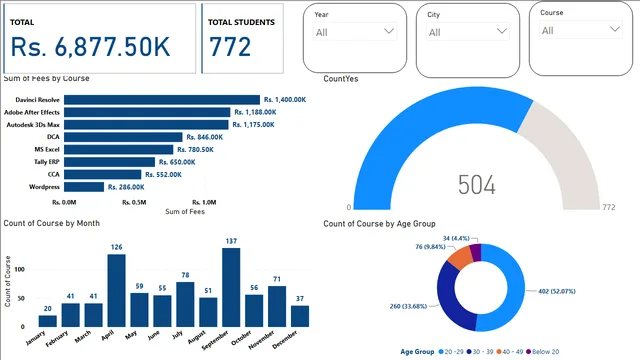
Task: Click the 'Age Group' legend title
Action: [417, 351]
